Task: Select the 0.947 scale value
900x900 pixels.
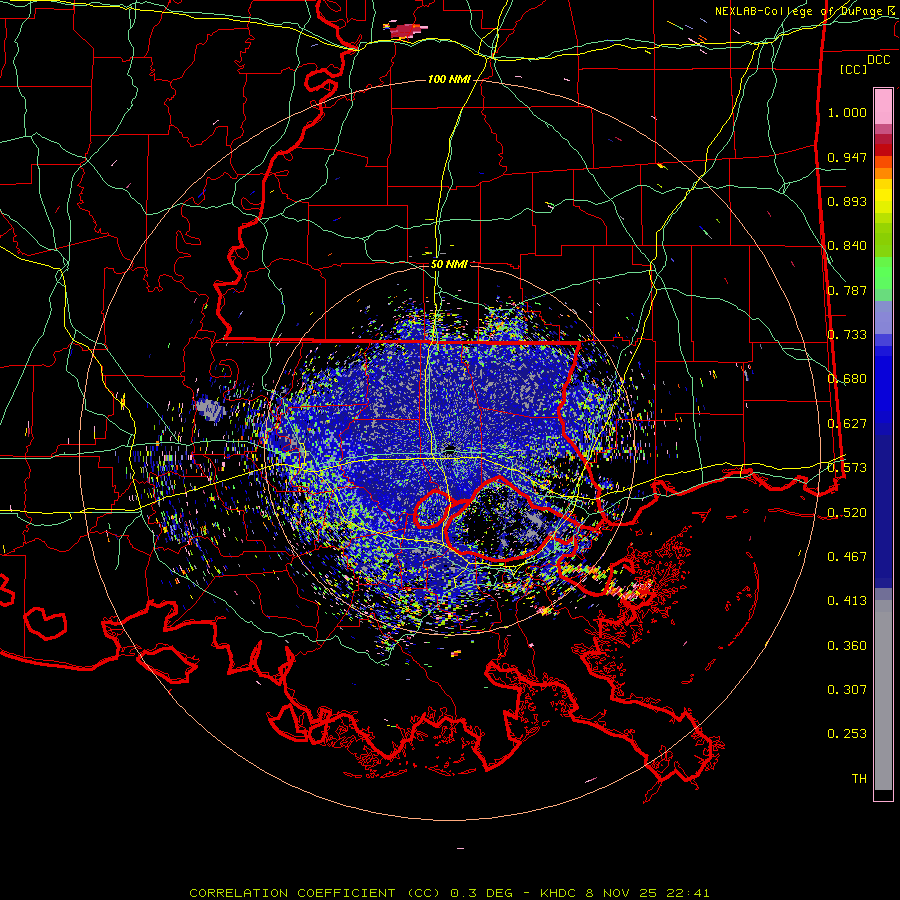Action: (847, 157)
